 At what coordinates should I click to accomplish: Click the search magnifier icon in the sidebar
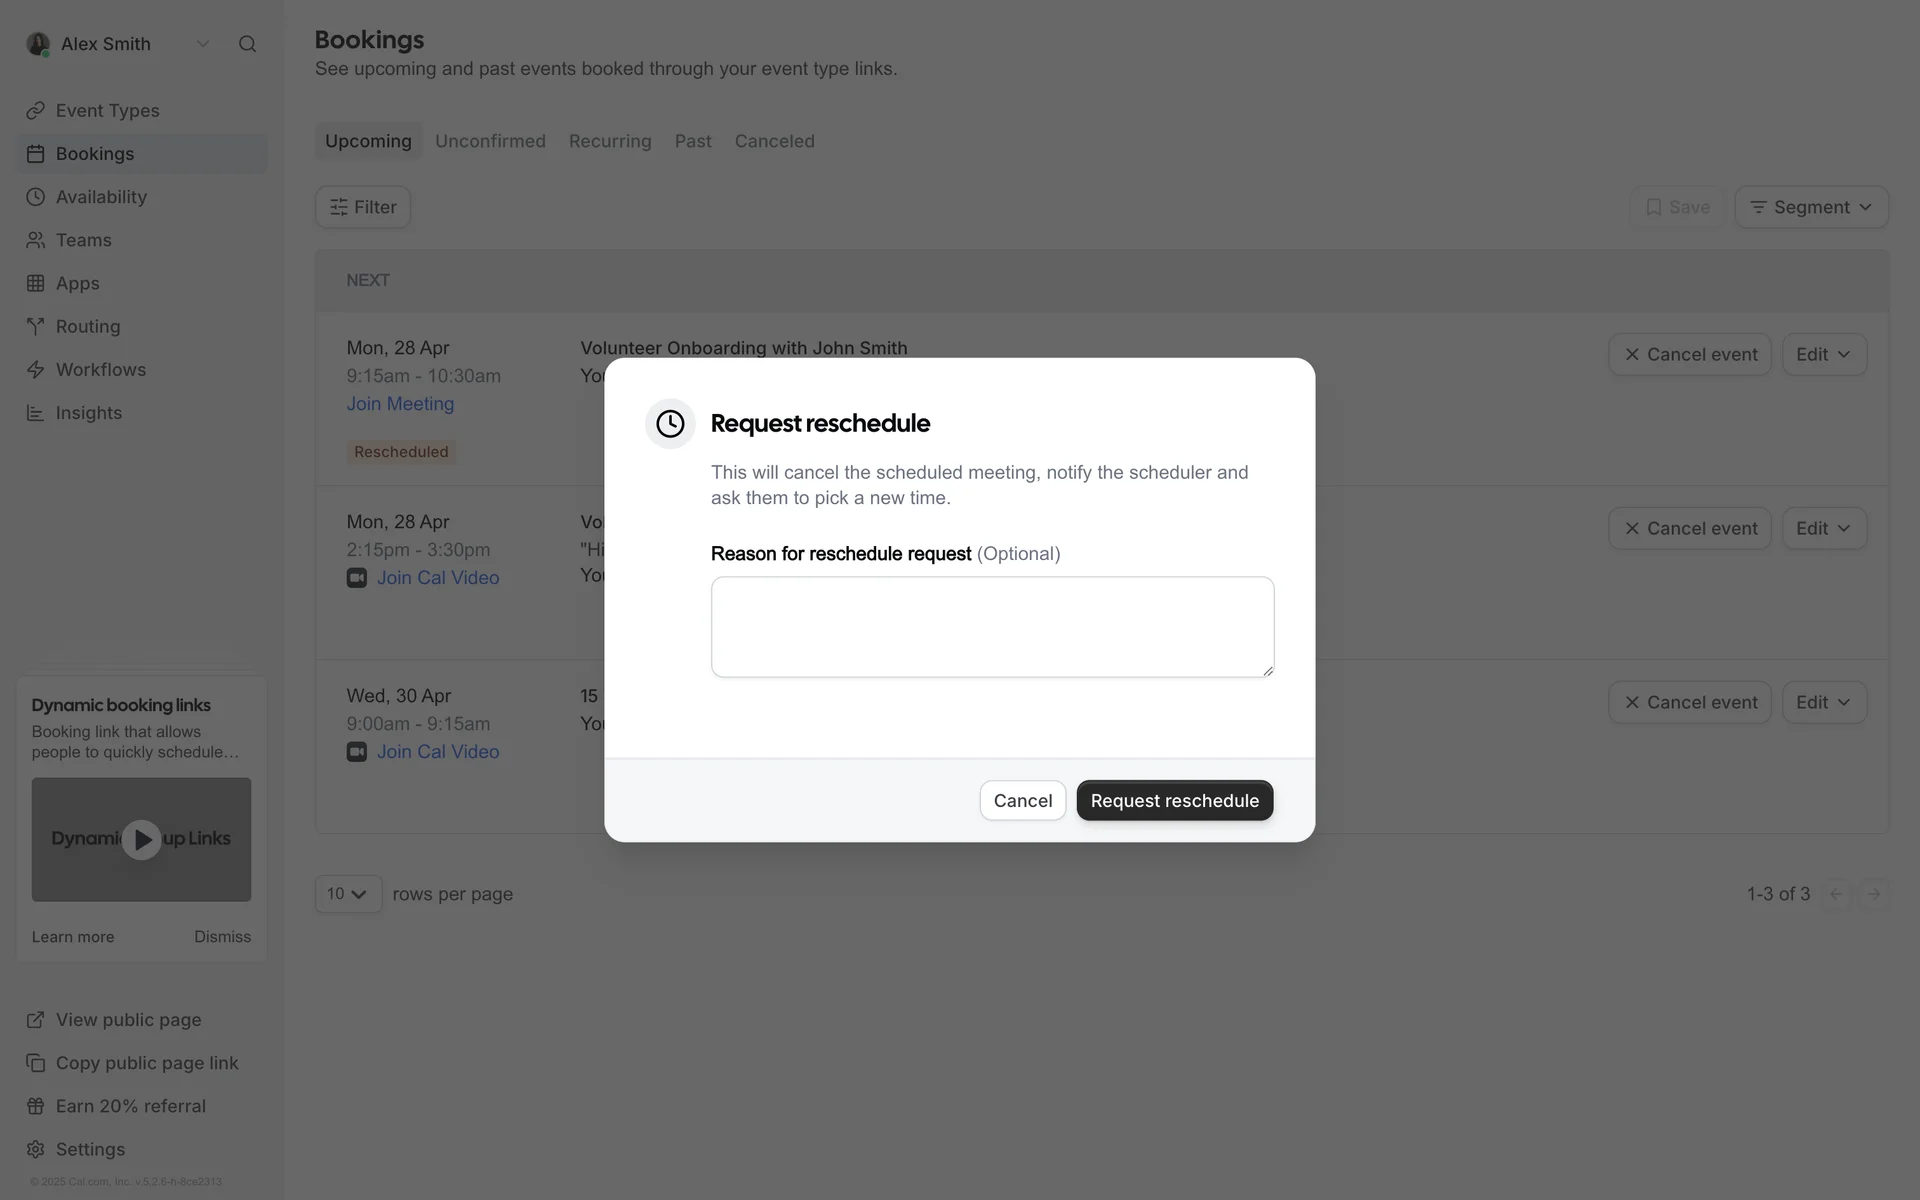(247, 44)
